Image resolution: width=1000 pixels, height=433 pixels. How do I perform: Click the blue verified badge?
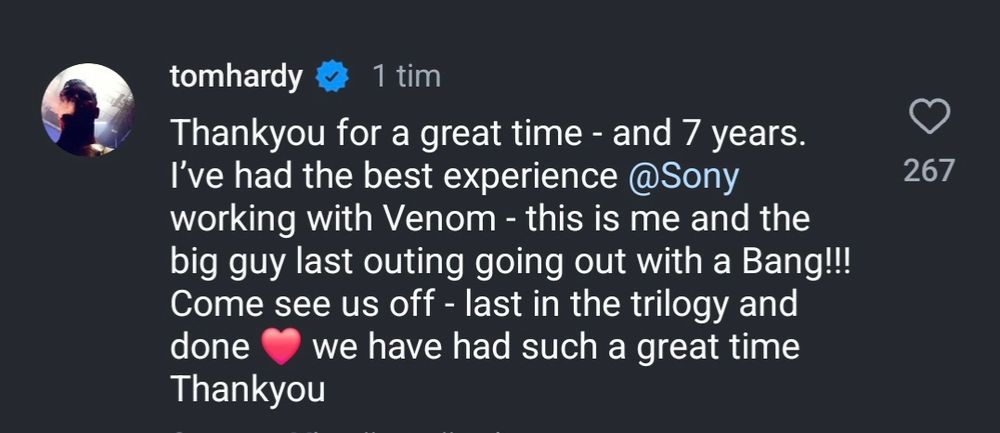click(x=332, y=76)
